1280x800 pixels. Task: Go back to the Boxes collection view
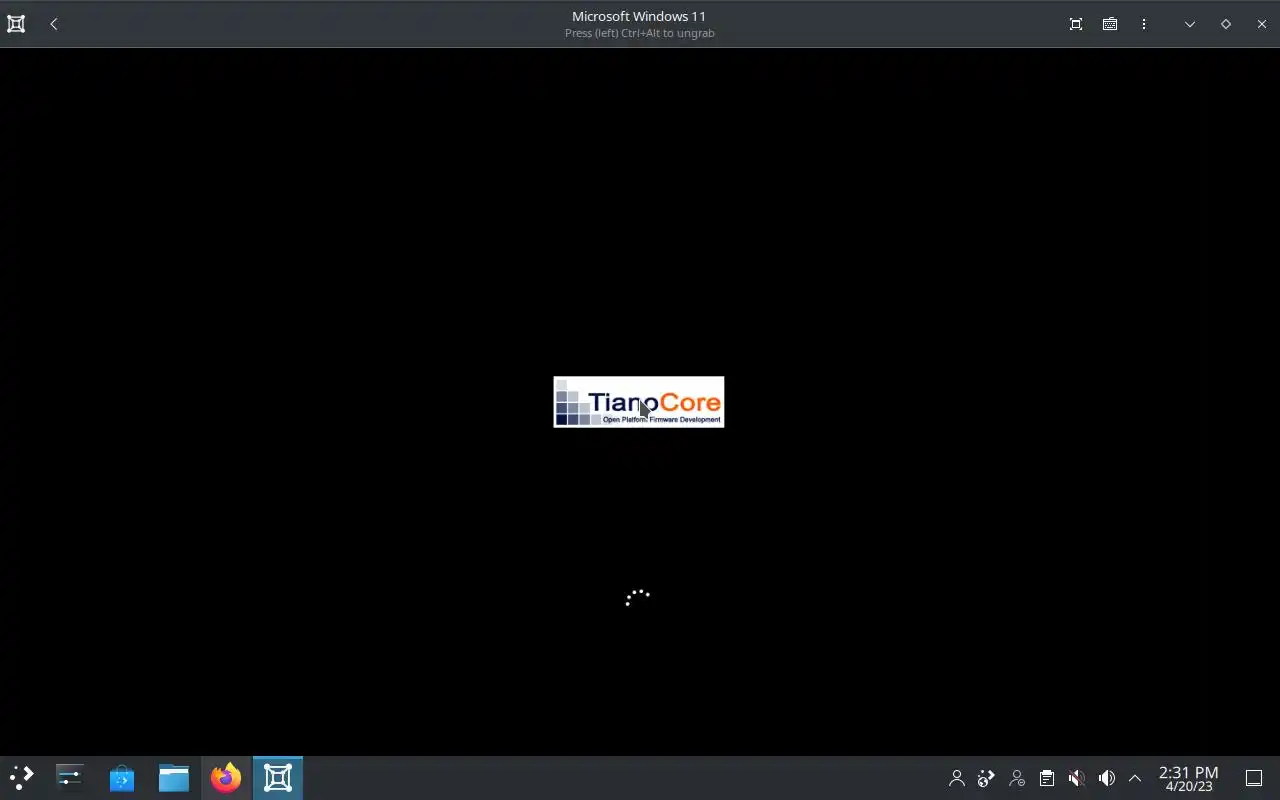click(x=54, y=24)
